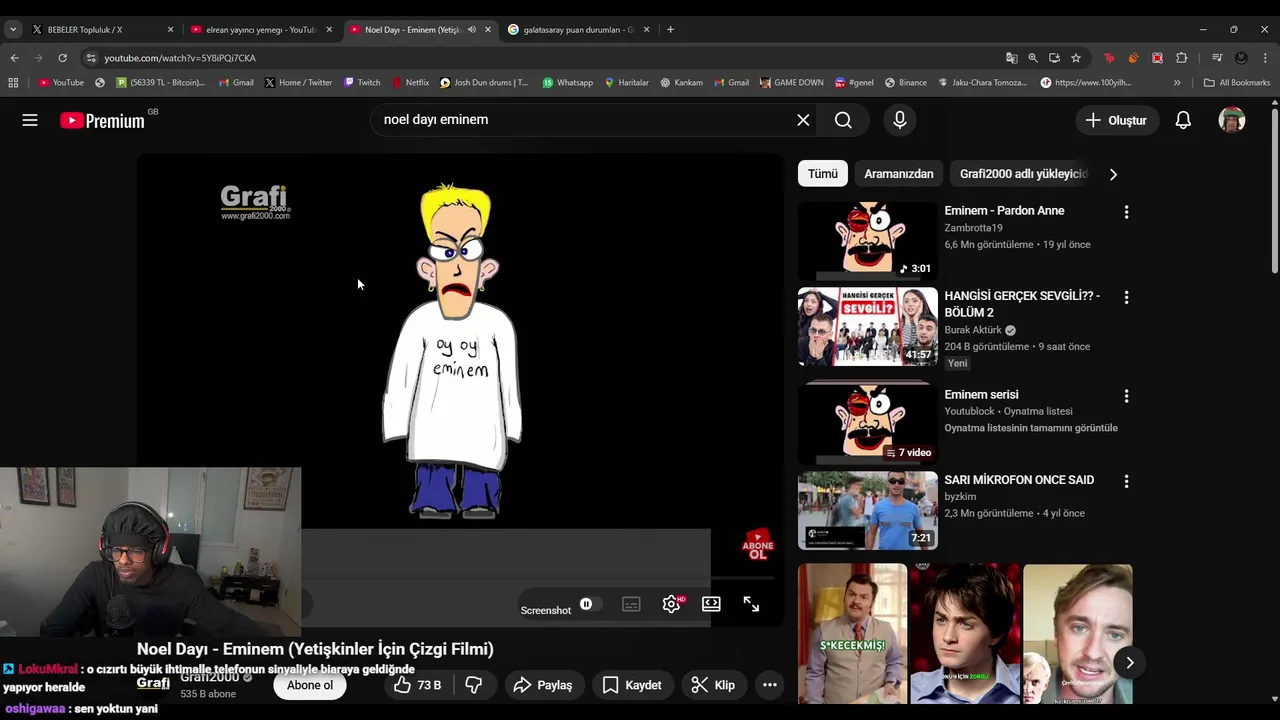Run search with magnifying glass button

pos(843,120)
